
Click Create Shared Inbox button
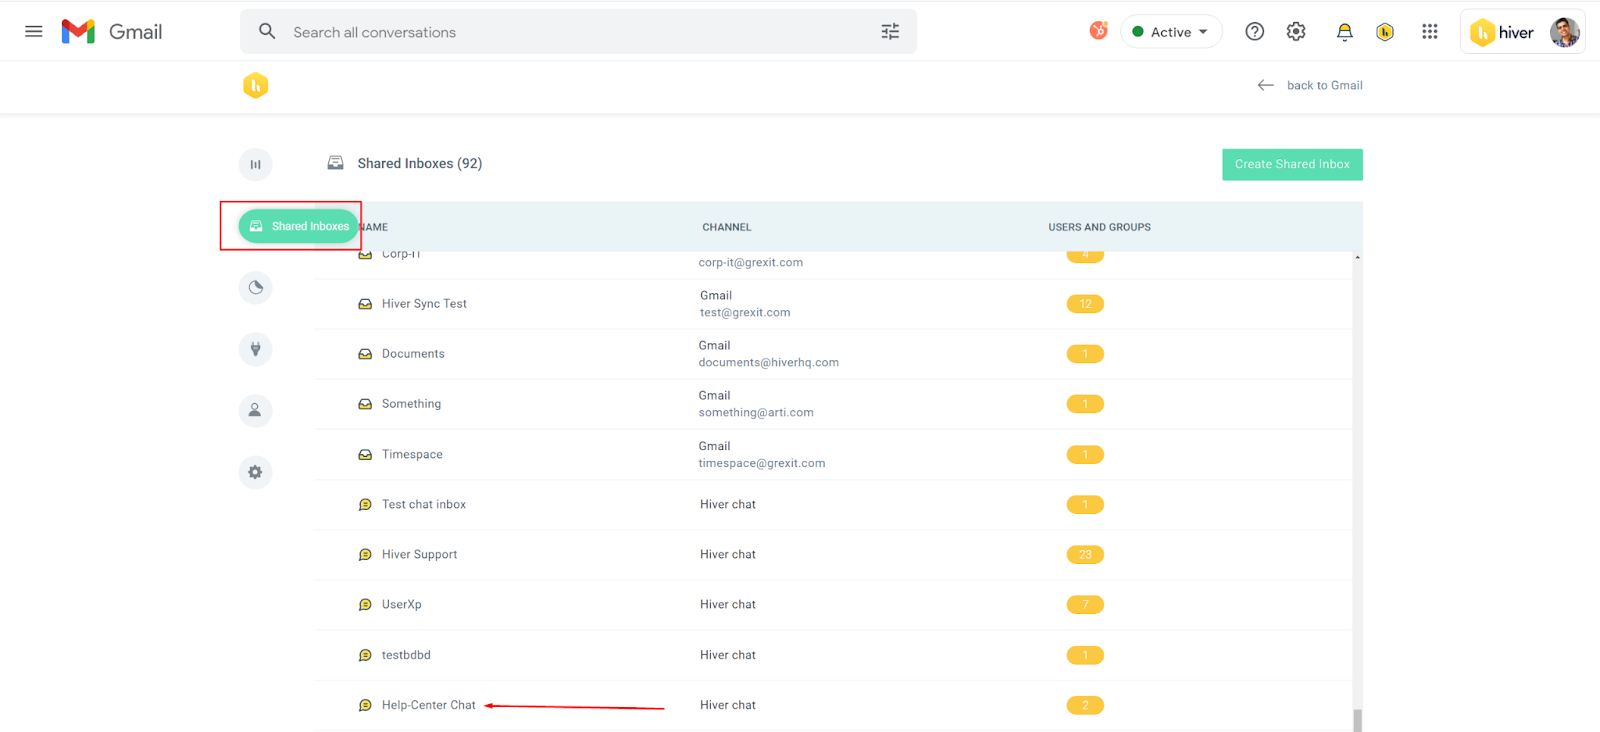pyautogui.click(x=1292, y=164)
